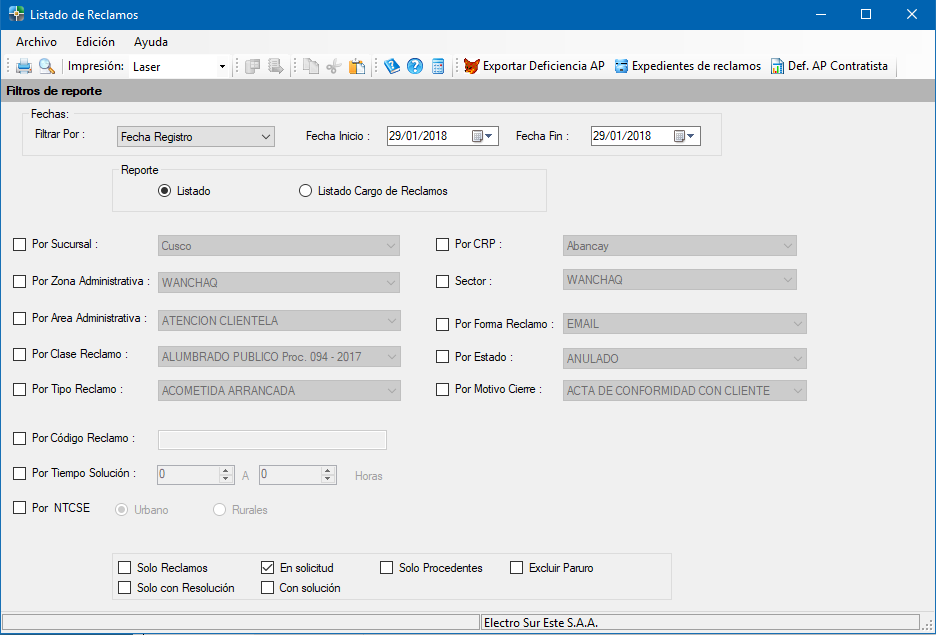Open print preview magnifier icon

coord(46,67)
